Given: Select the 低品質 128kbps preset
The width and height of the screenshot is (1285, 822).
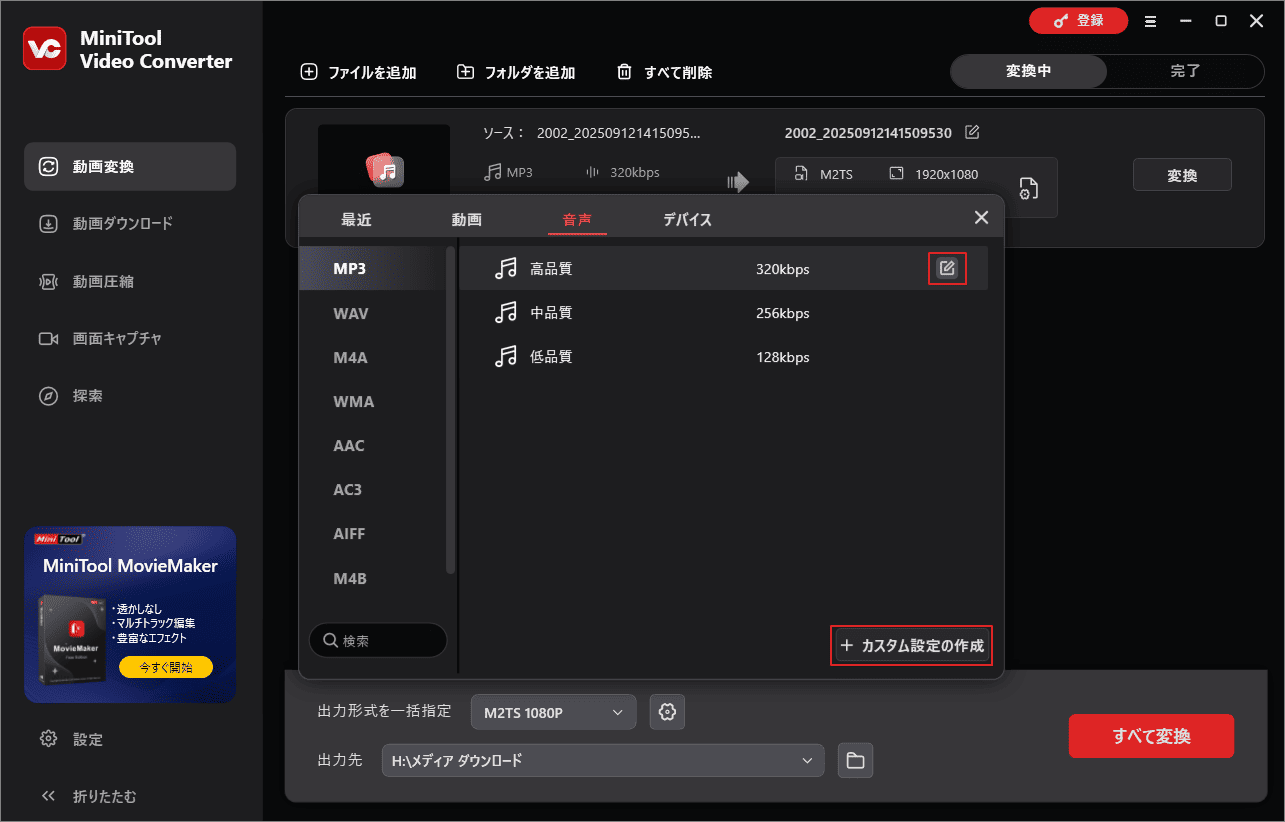Looking at the screenshot, I should coord(724,357).
